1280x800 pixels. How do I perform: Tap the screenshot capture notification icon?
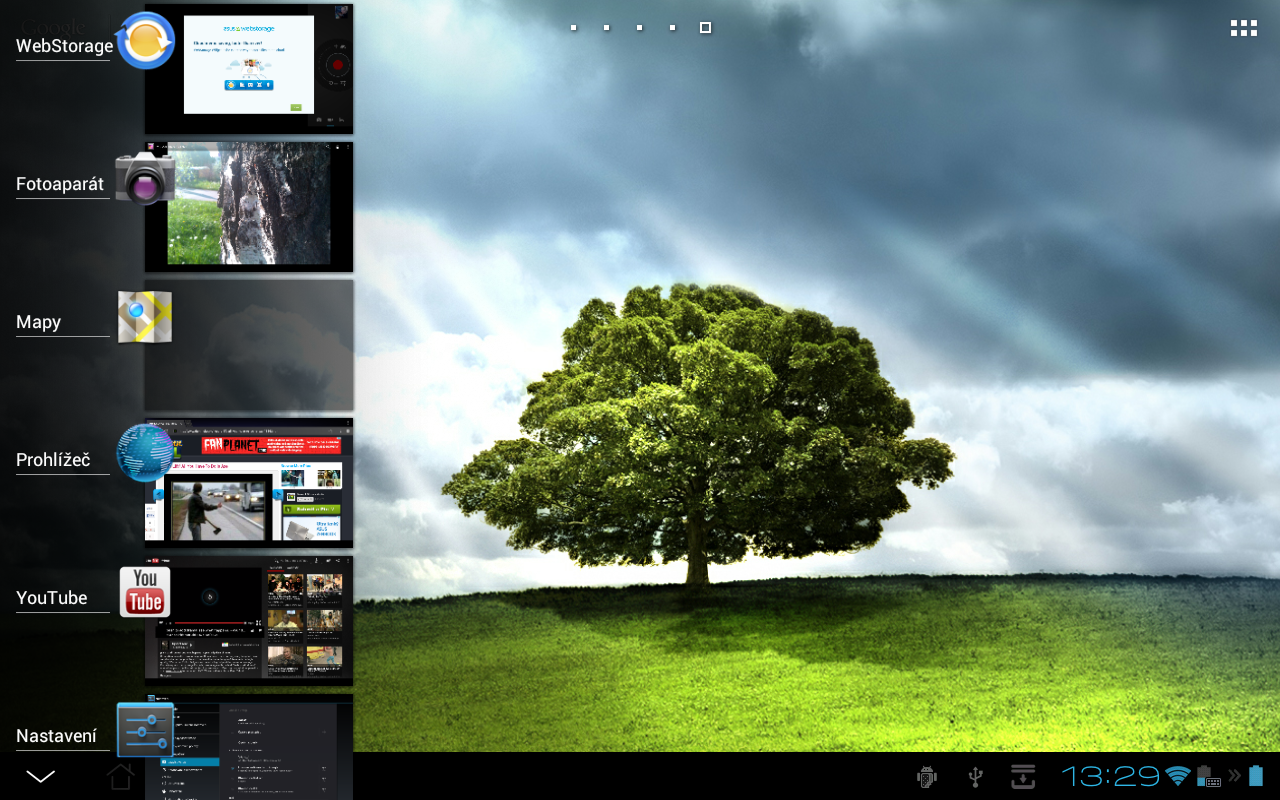(1022, 776)
